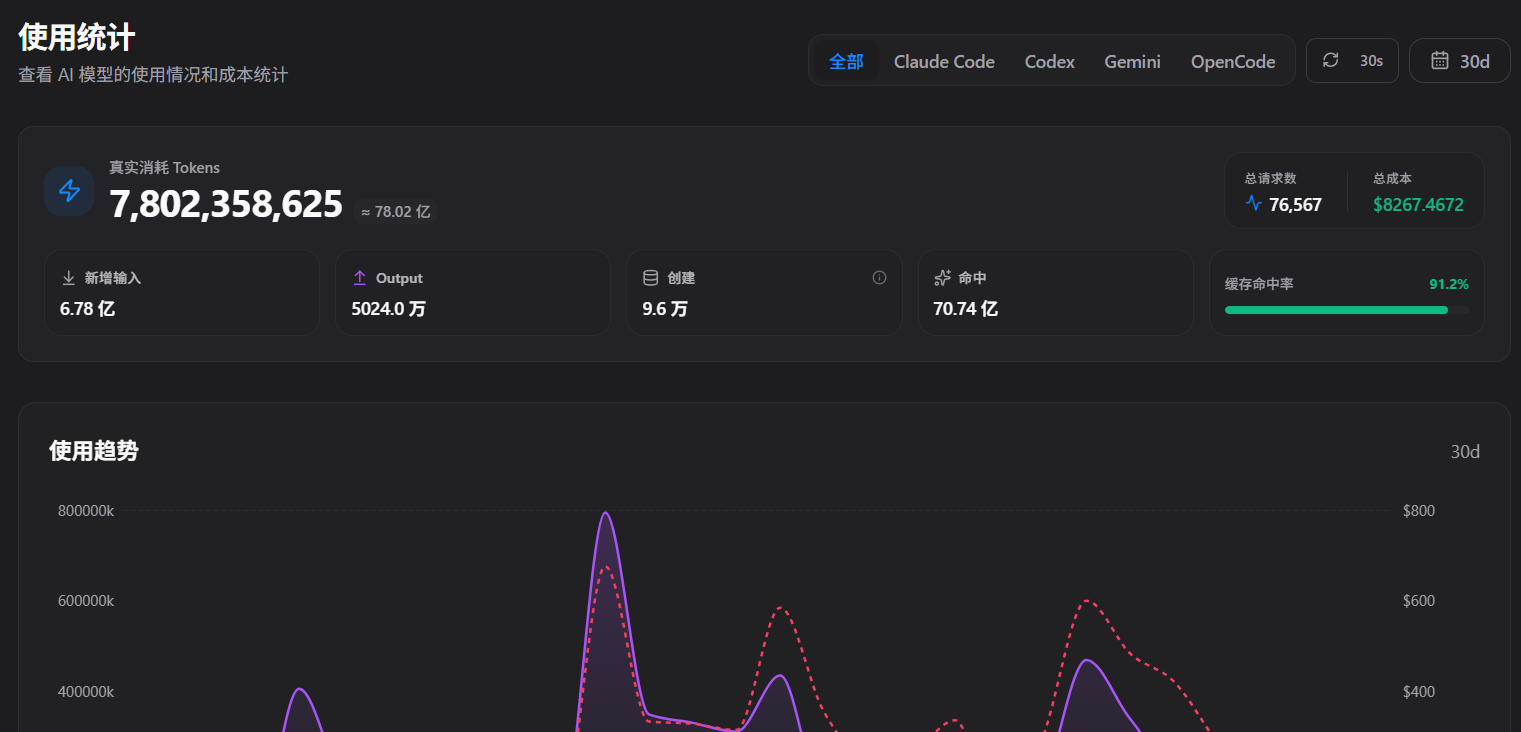The height and width of the screenshot is (732, 1521).
Task: Click the 使用趋势 chart title
Action: (94, 451)
